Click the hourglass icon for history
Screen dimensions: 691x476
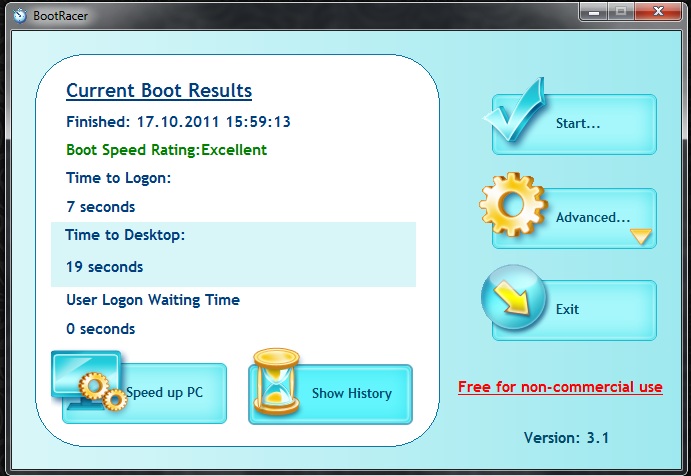(x=276, y=382)
